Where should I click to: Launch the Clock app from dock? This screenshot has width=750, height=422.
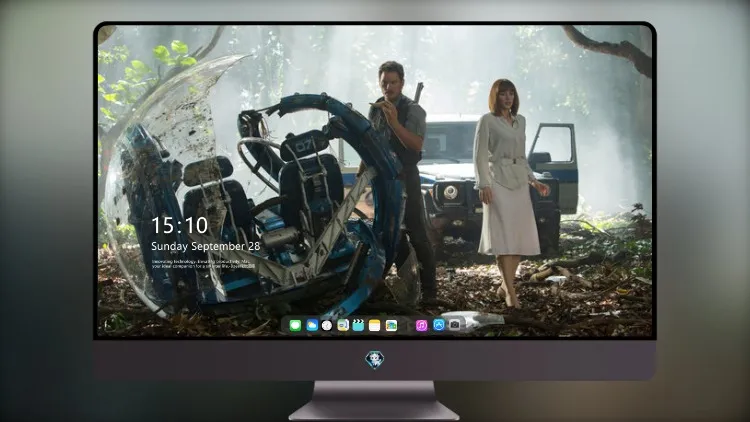327,326
